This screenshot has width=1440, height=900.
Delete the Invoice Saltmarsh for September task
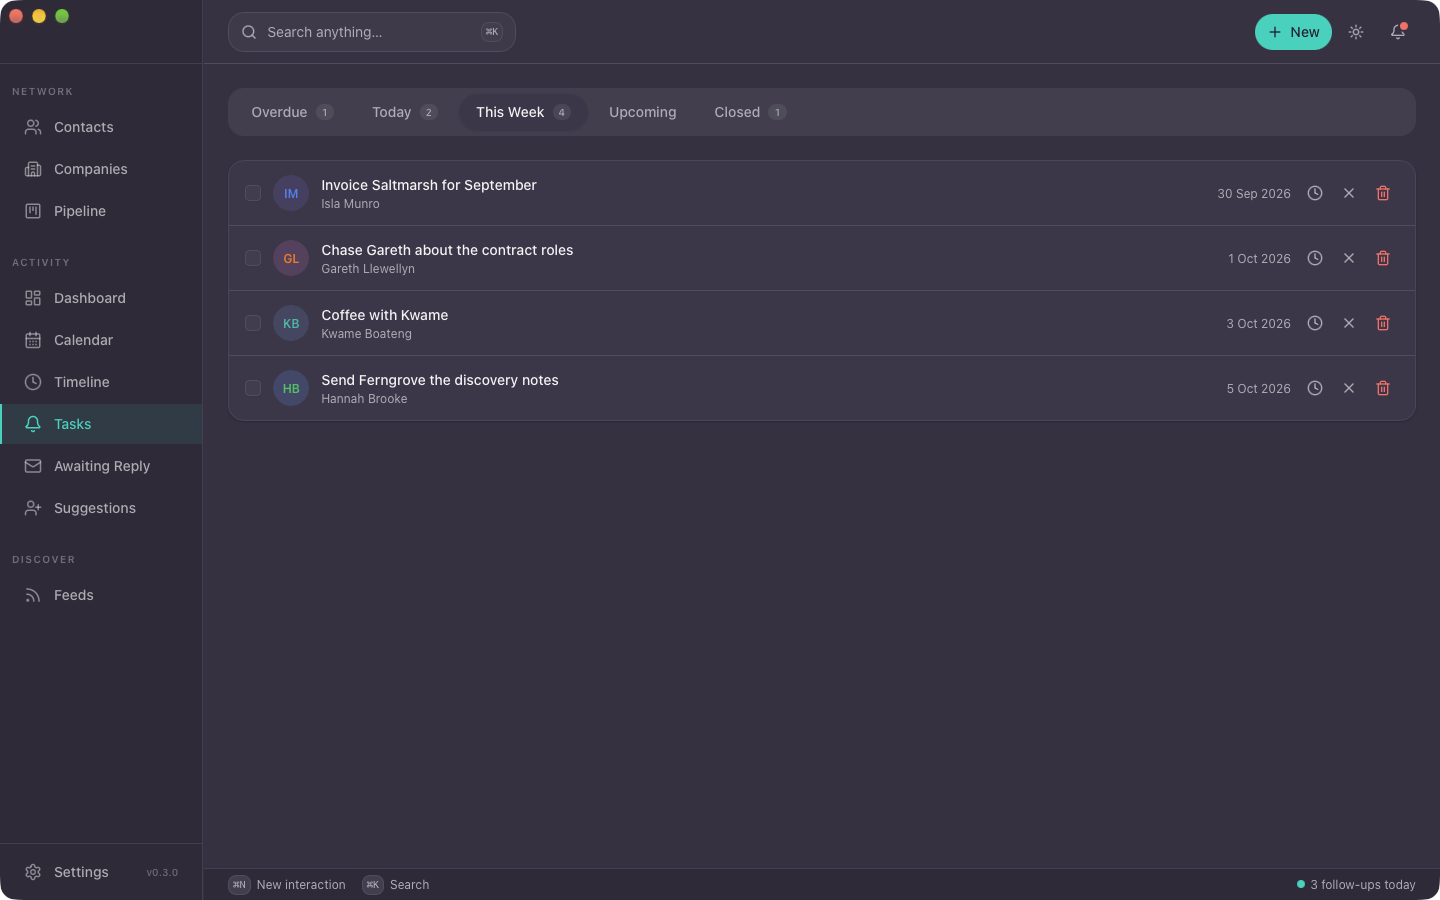[1383, 193]
